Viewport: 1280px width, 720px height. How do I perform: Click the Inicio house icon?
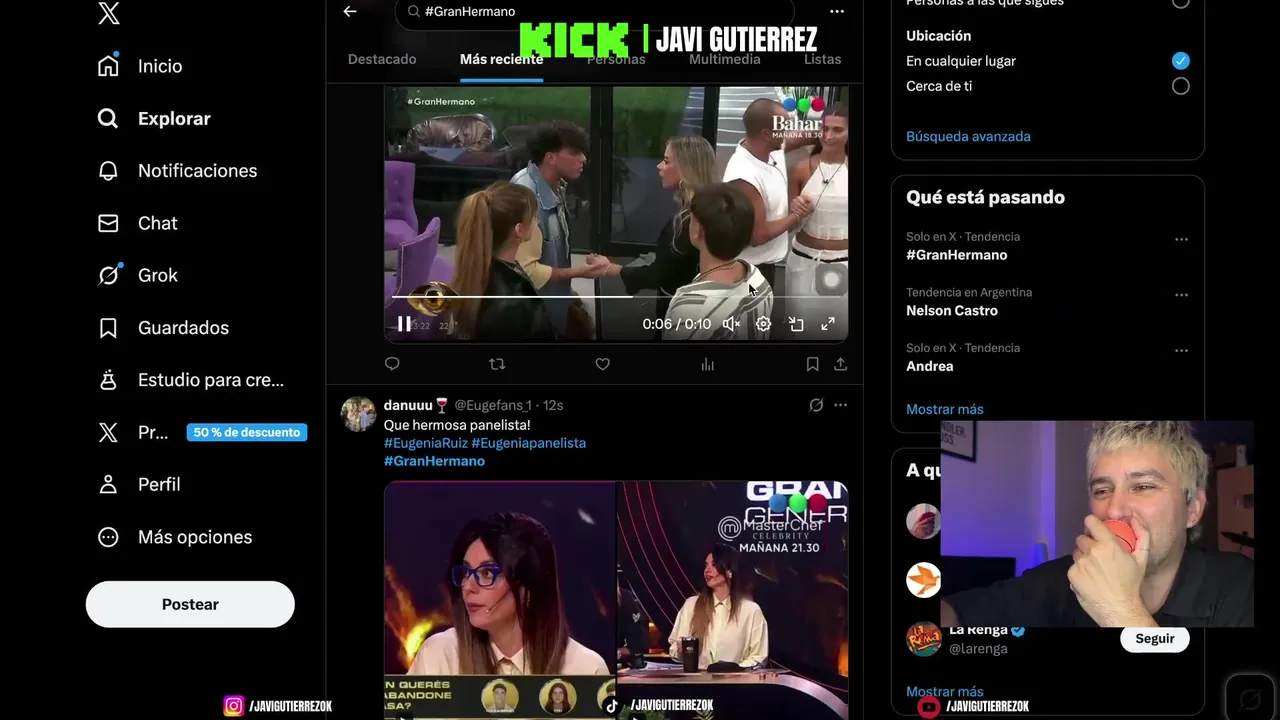108,66
